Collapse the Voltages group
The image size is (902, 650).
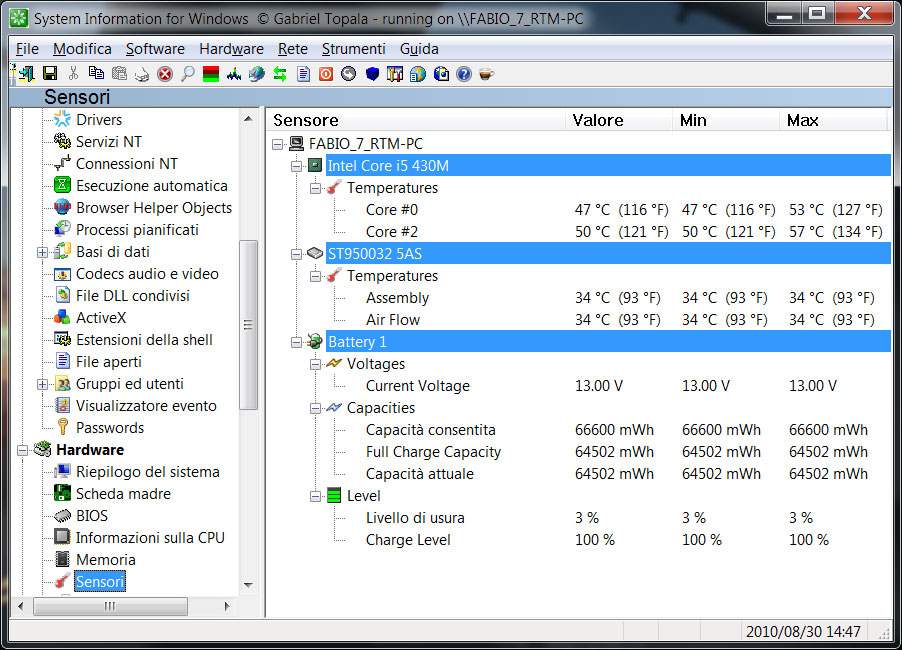coord(315,364)
